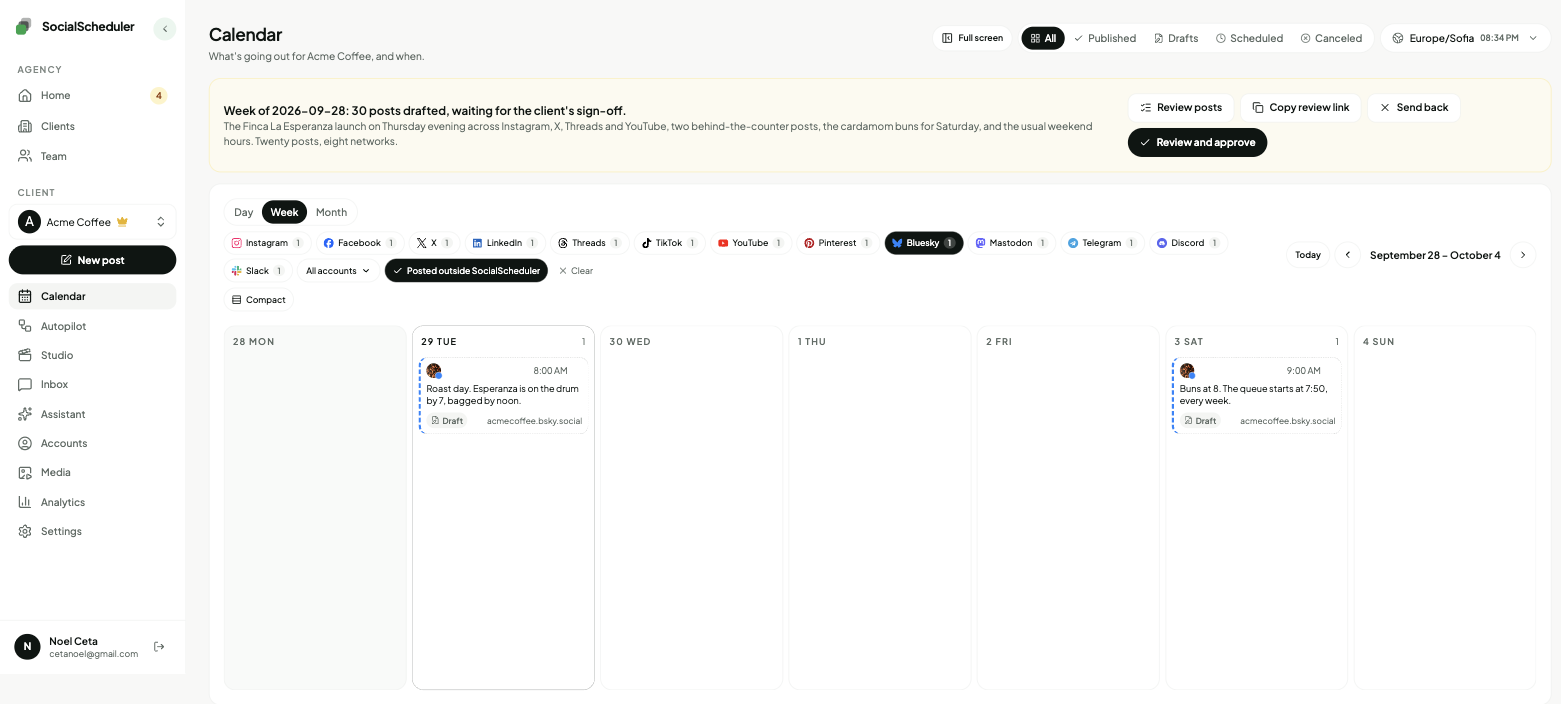Open the Team page
Viewport: 1561px width, 704px height.
92,156
